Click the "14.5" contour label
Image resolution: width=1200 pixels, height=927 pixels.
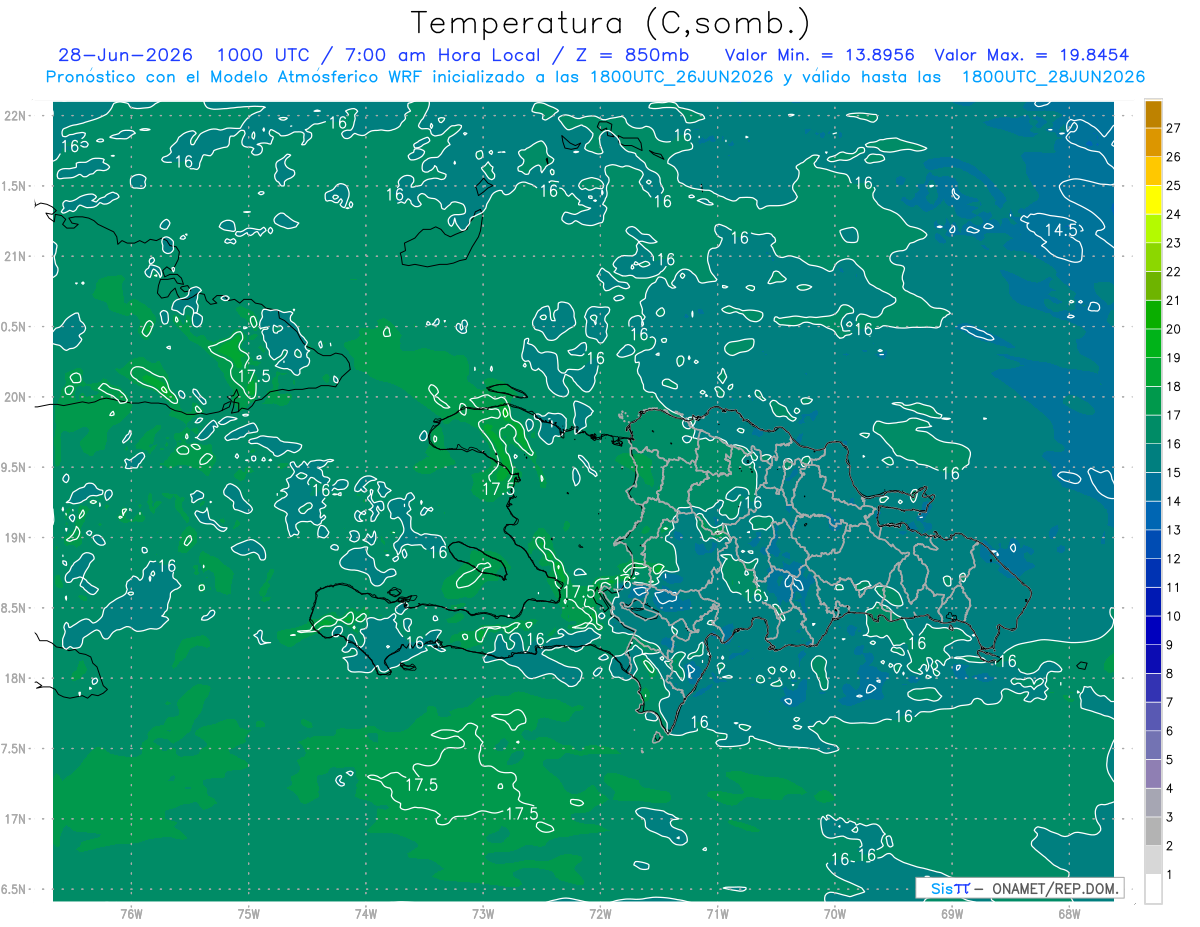[x=1061, y=230]
